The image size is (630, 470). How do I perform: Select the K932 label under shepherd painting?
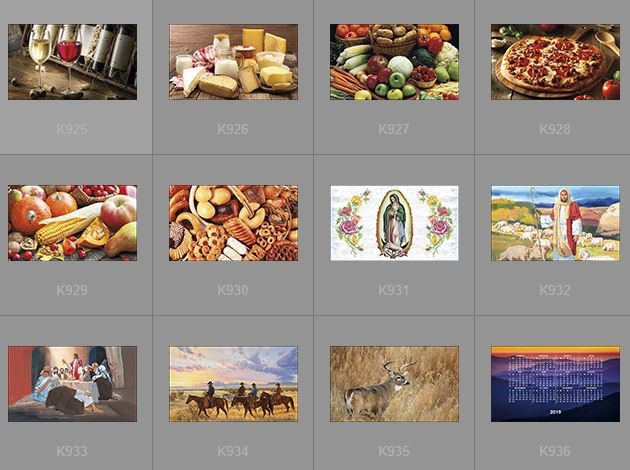(x=555, y=290)
